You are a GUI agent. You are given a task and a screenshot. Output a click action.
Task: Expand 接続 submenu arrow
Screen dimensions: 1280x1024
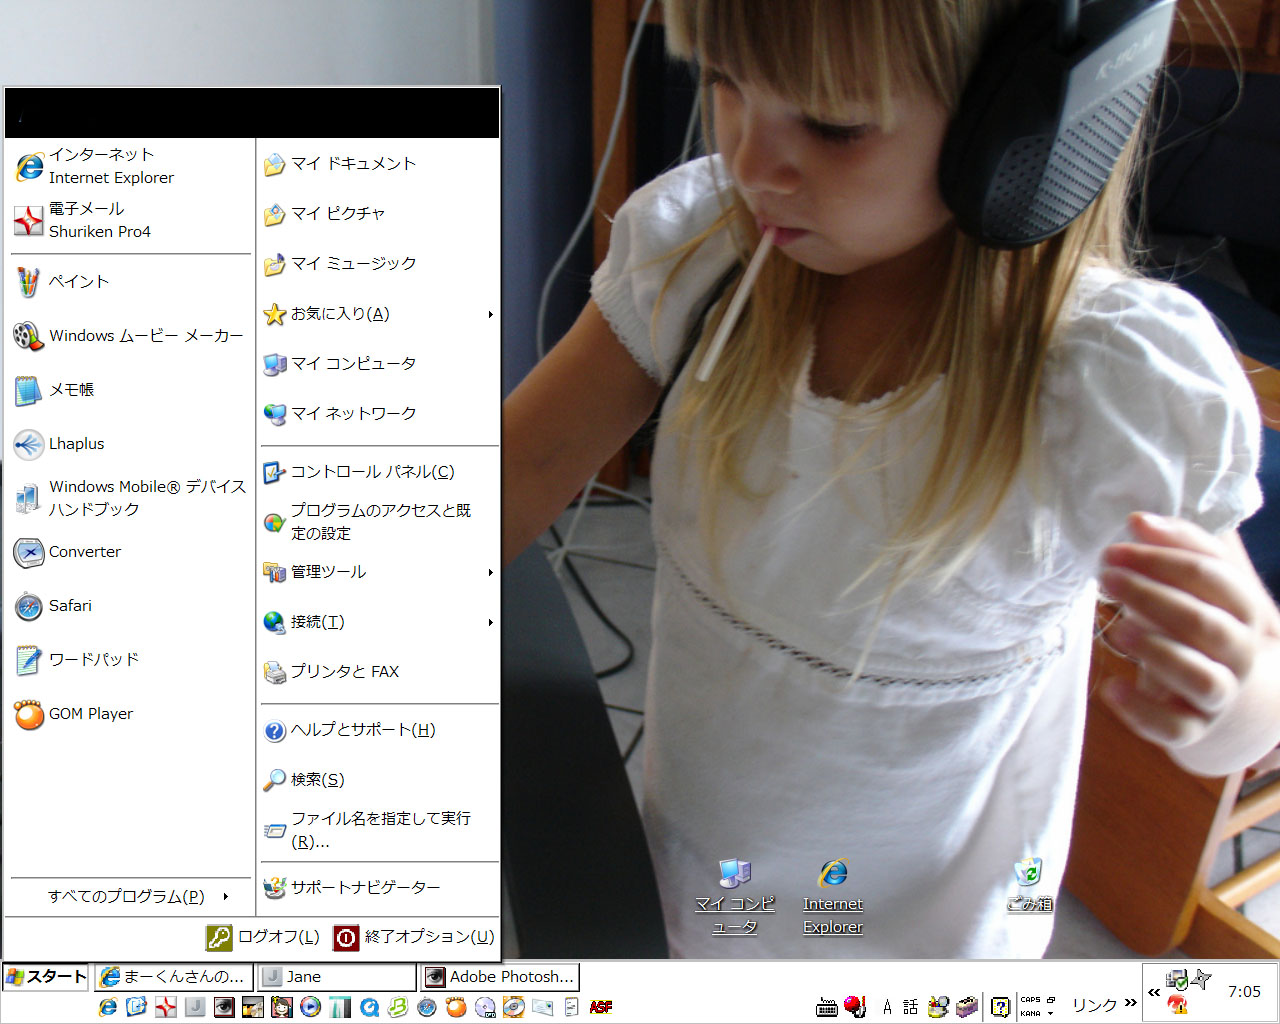coord(490,622)
